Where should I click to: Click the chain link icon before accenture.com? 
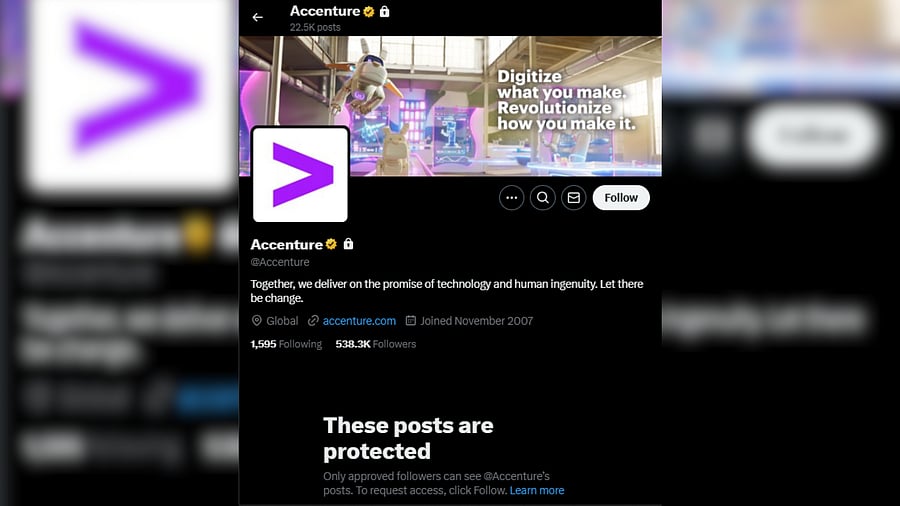click(313, 321)
